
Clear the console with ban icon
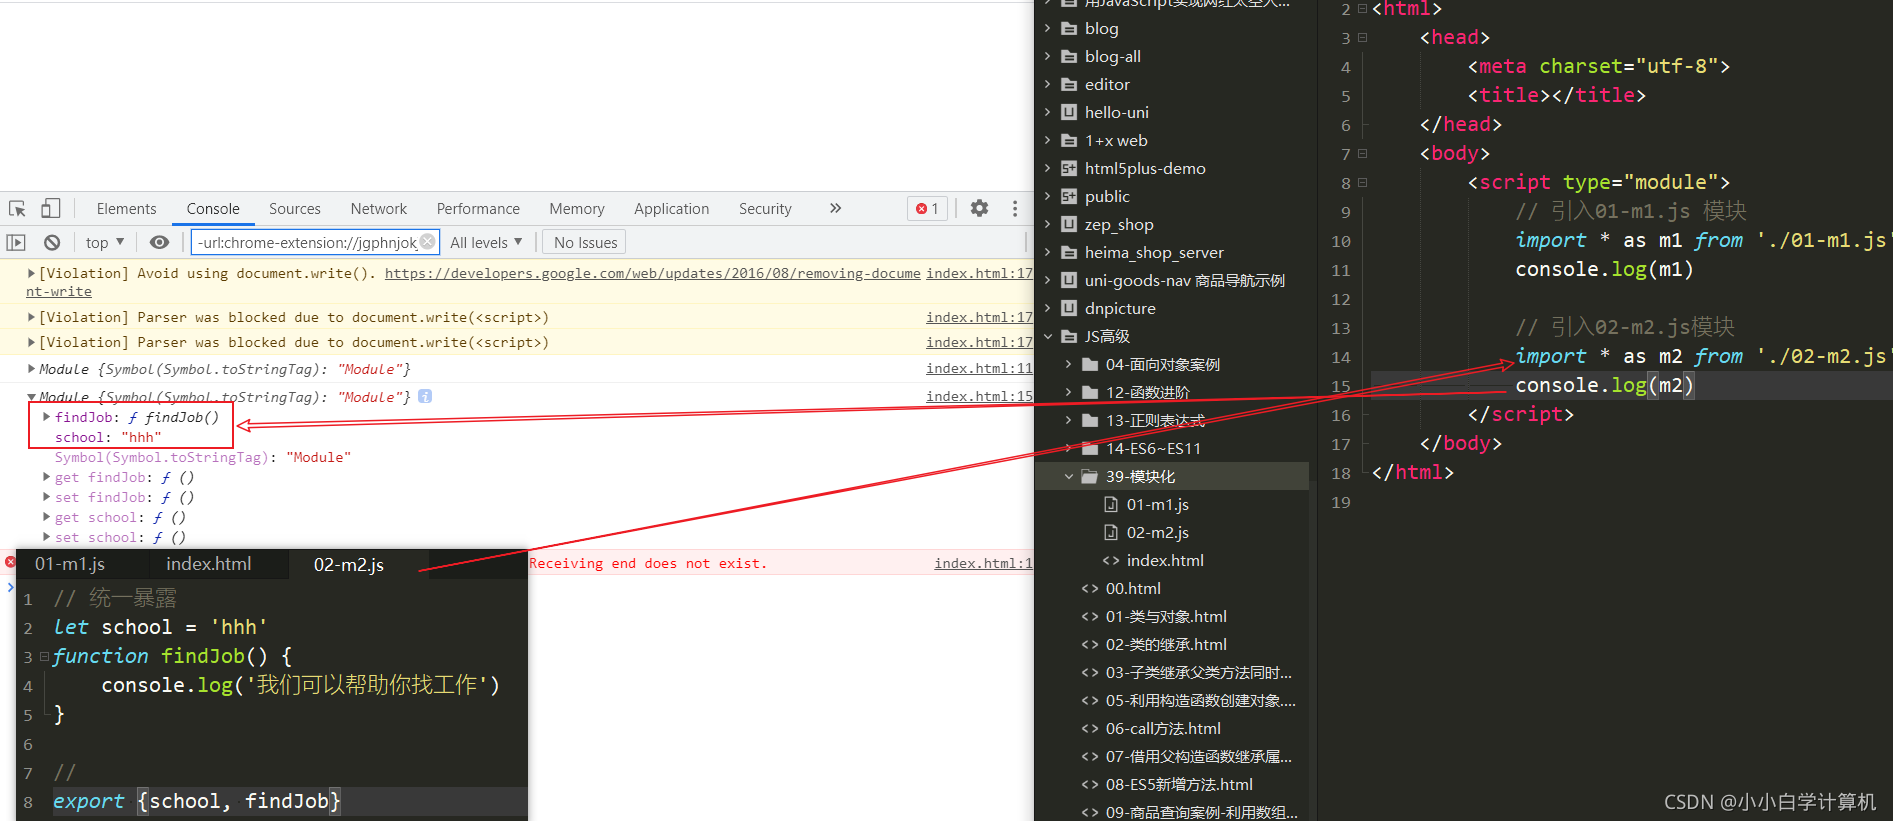point(52,242)
